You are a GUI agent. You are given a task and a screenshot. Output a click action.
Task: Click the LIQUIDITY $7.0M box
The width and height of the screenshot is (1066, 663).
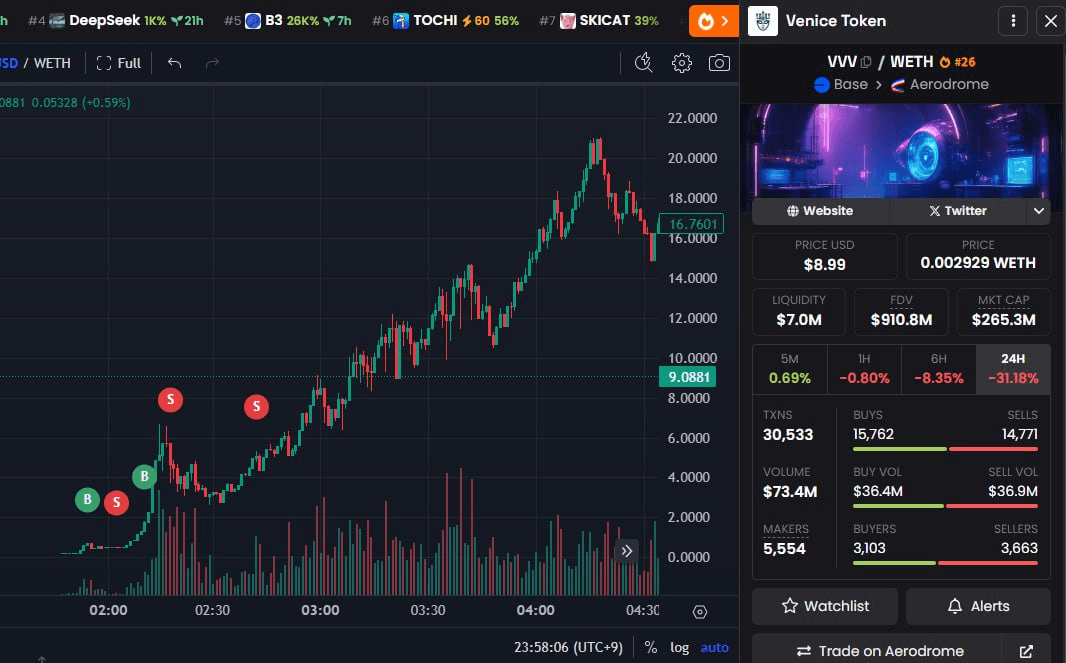[x=799, y=311]
